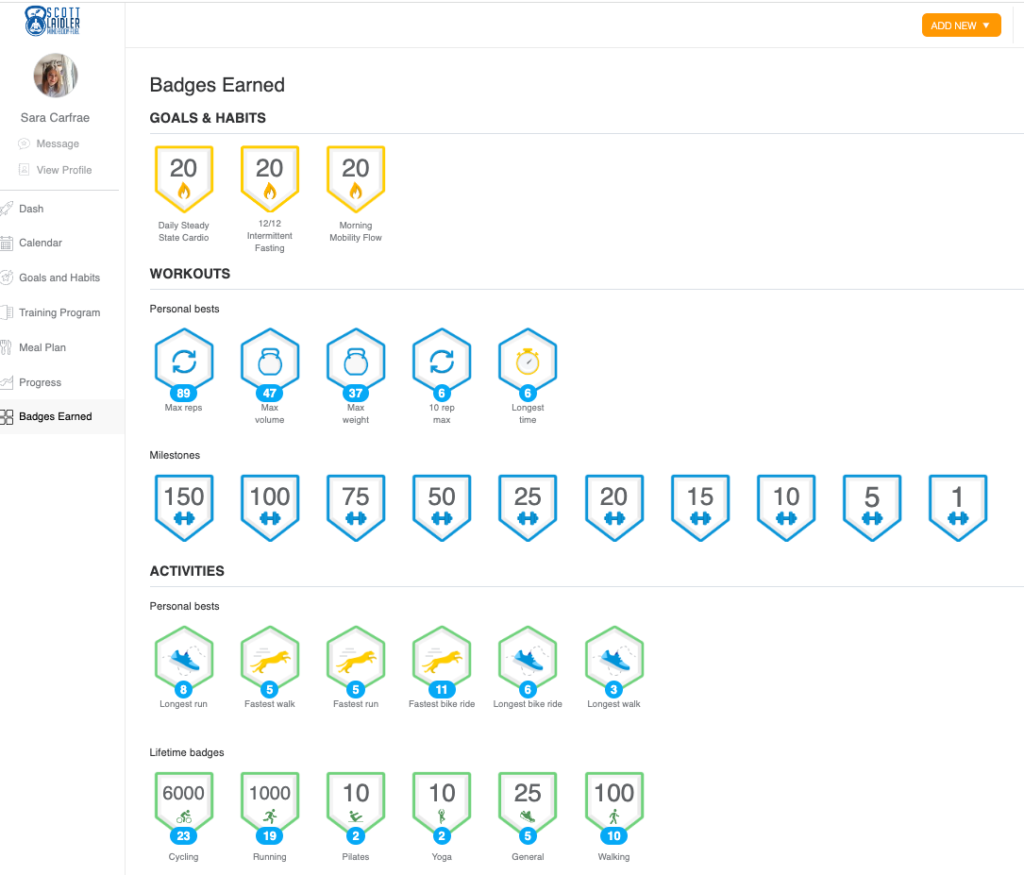This screenshot has width=1024, height=875.
Task: Select the Max volume kettlebell badge
Action: (270, 364)
